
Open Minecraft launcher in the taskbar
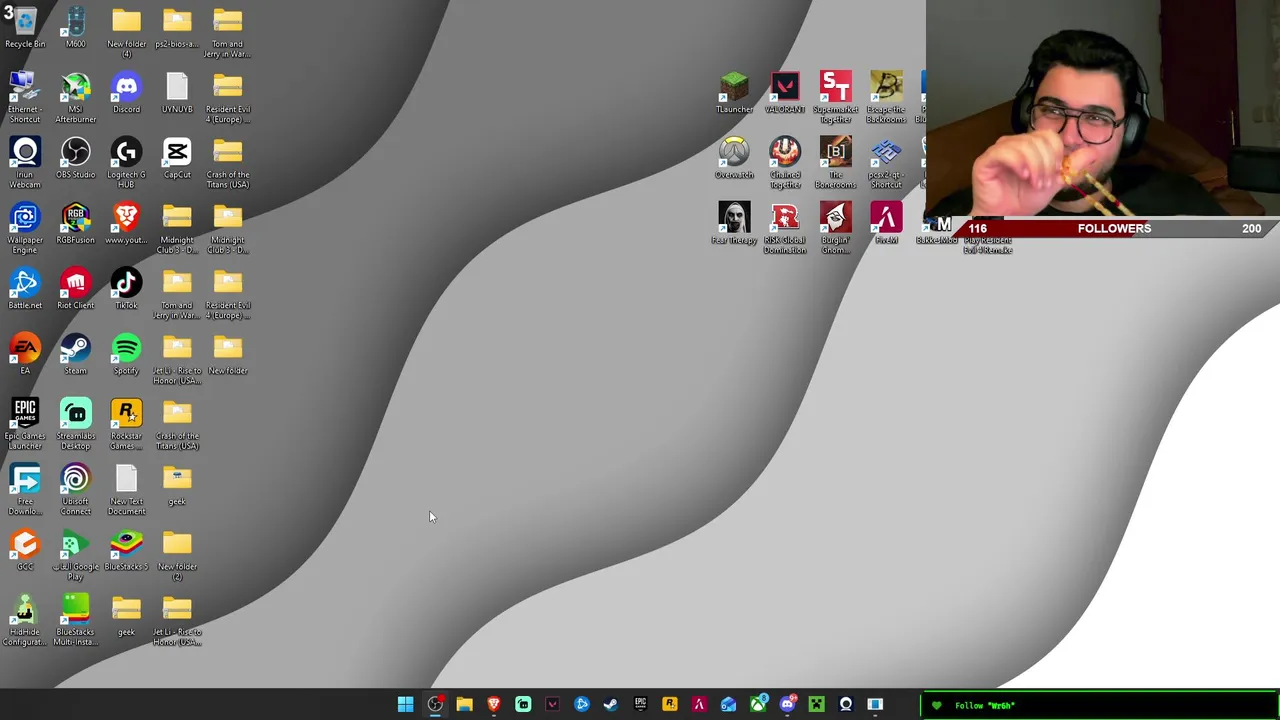pos(816,705)
